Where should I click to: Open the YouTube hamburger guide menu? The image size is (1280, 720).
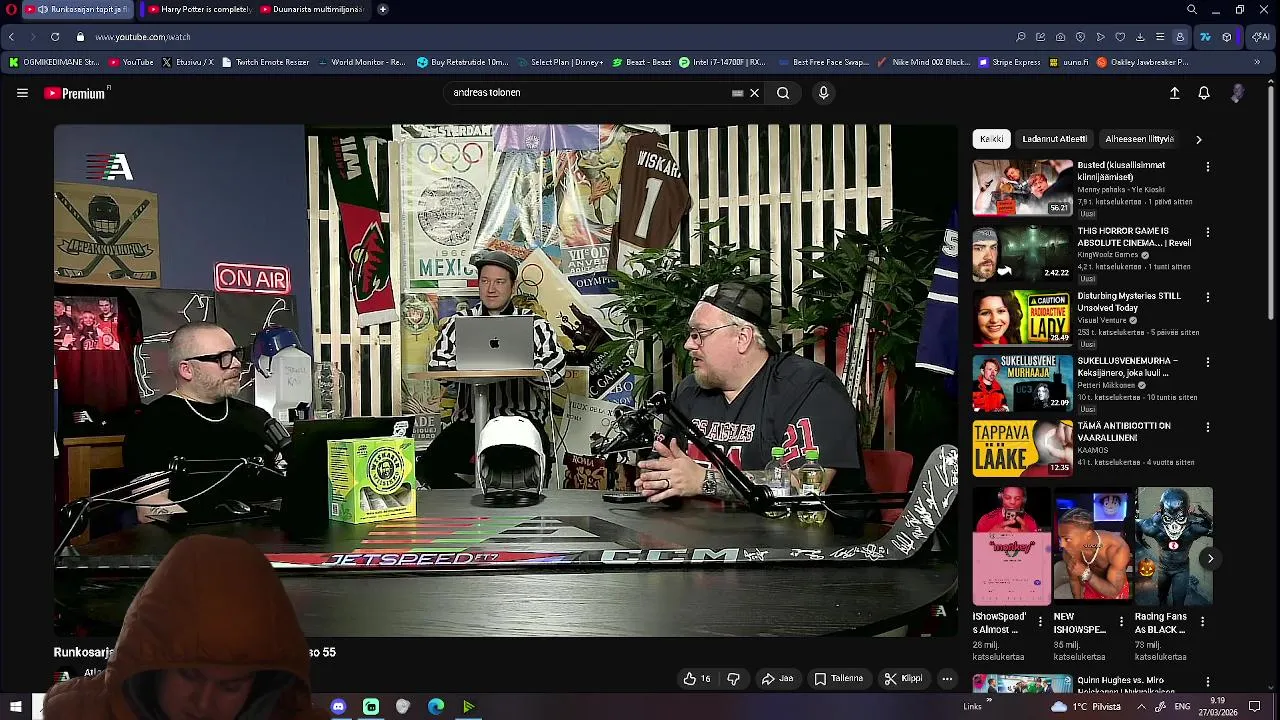[x=22, y=93]
